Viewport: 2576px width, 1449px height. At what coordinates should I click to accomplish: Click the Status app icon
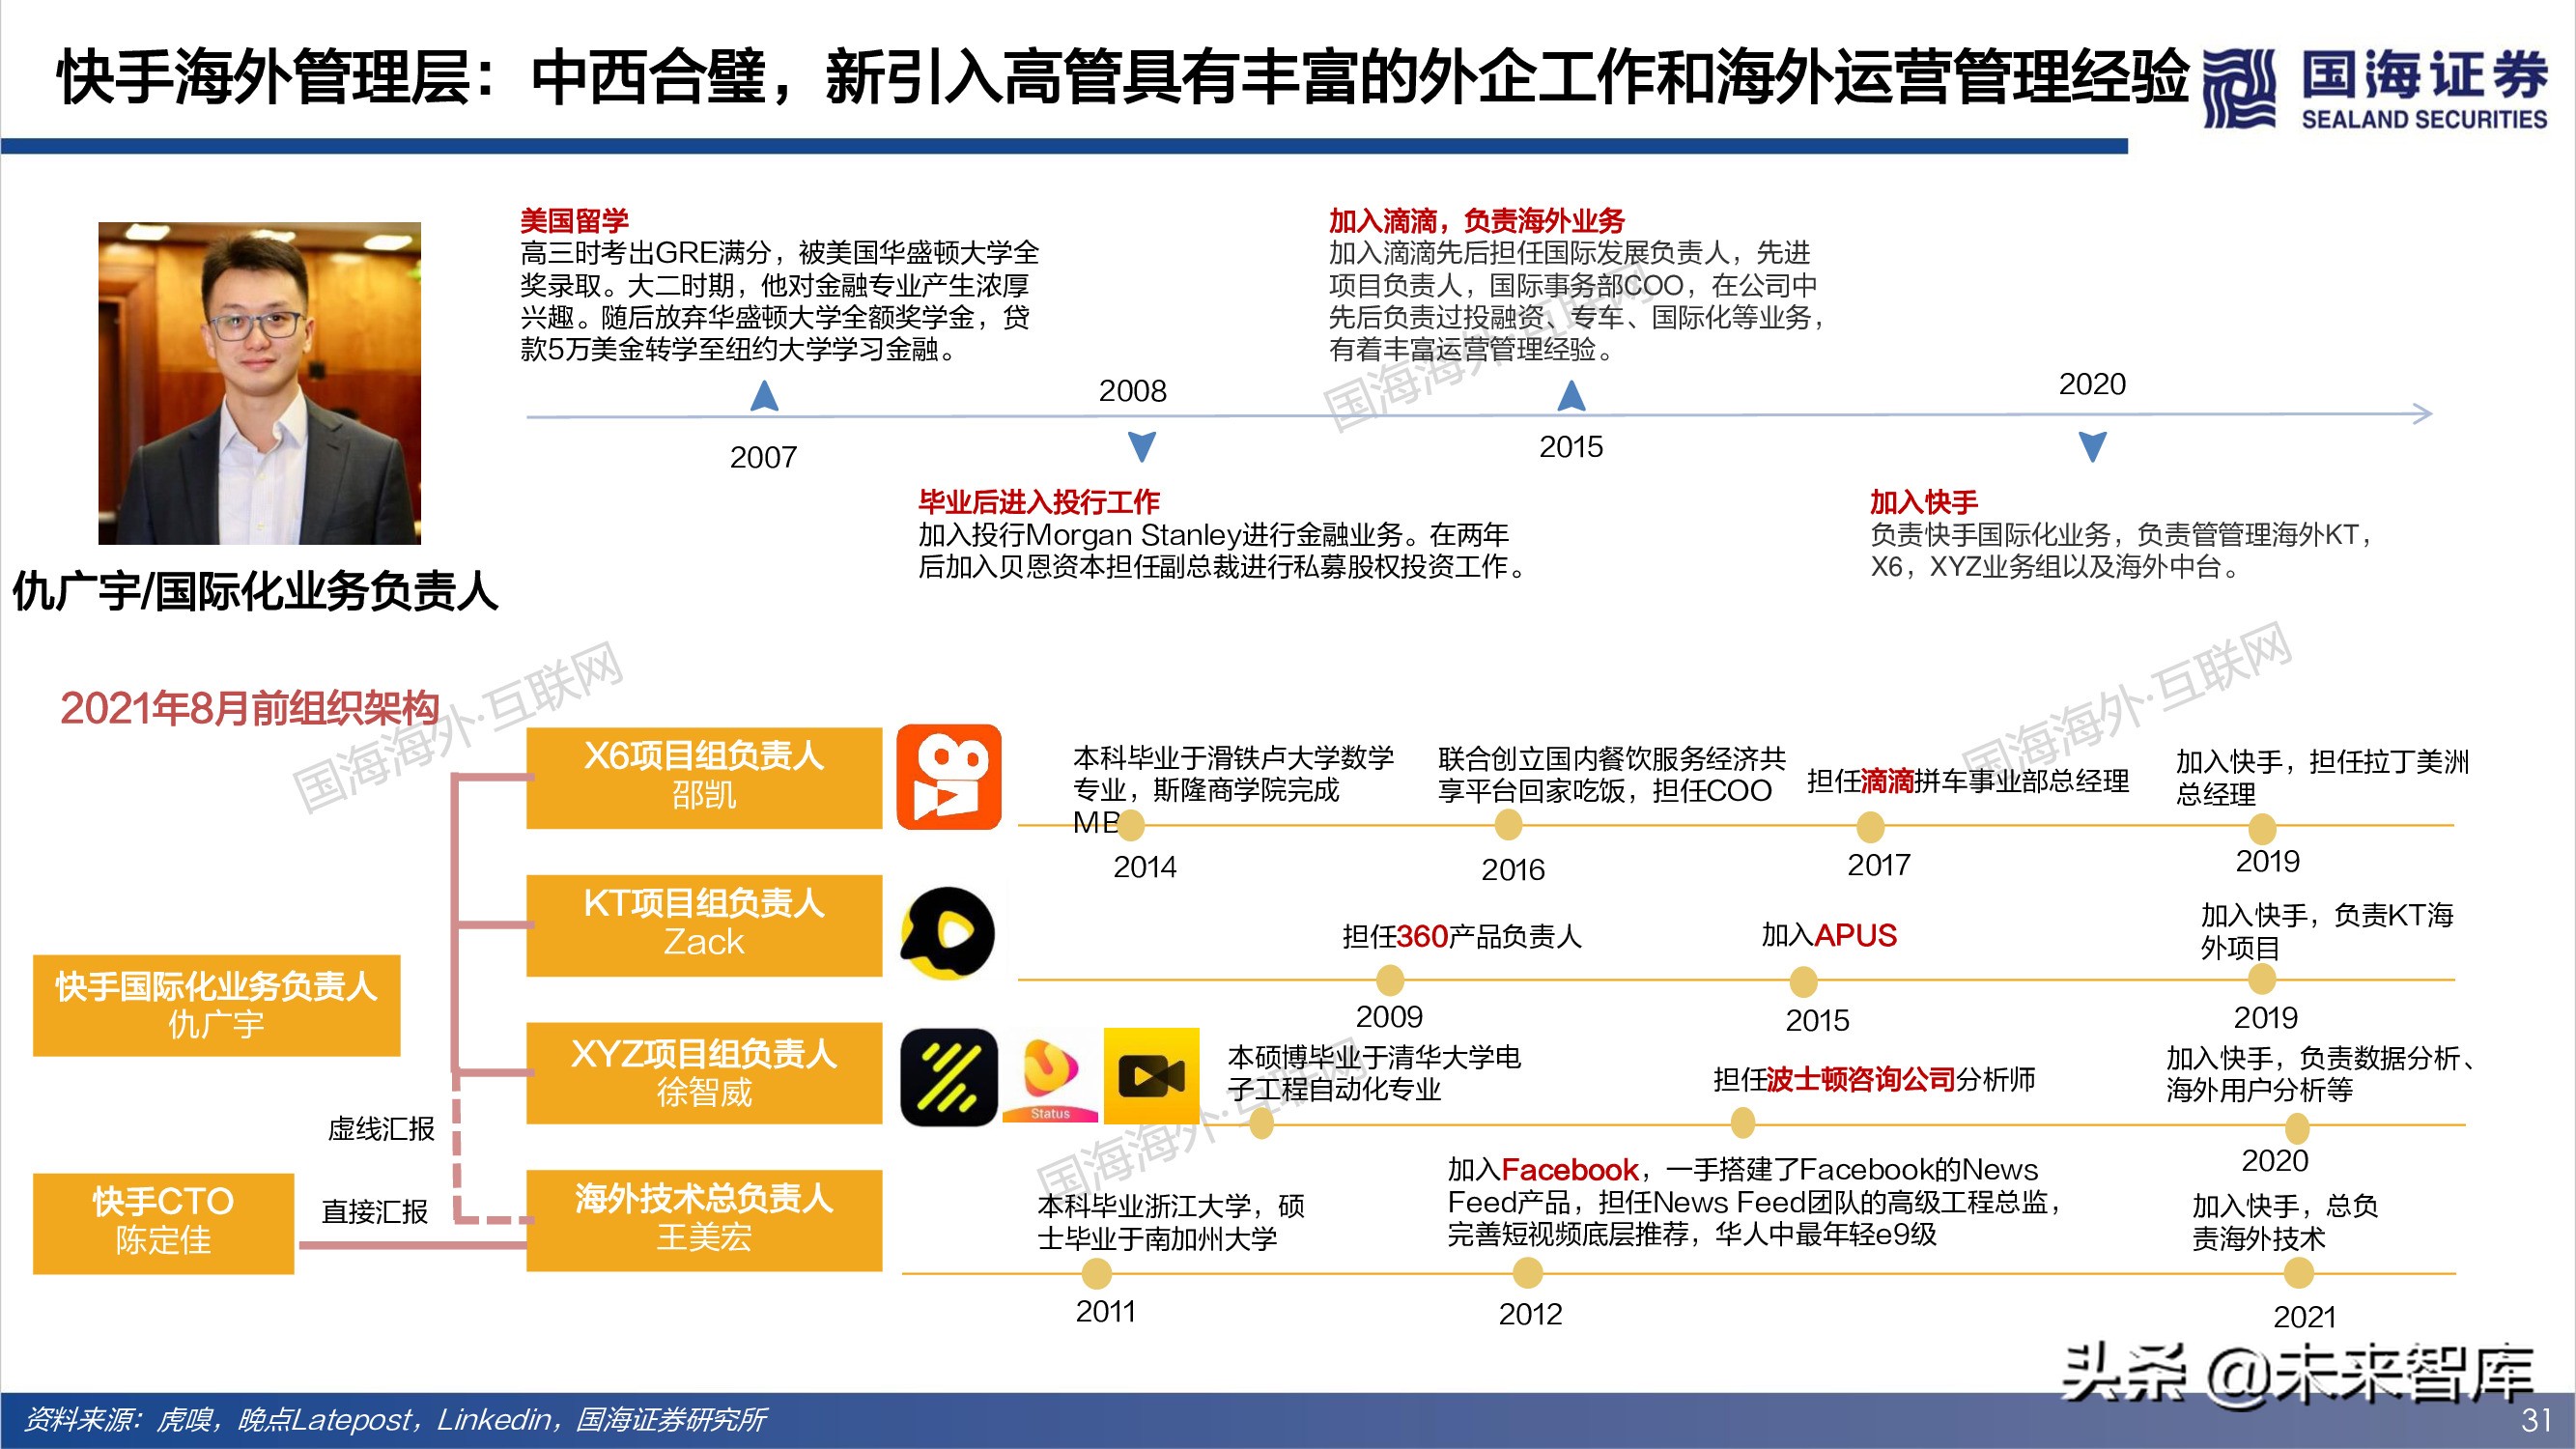pos(1049,1077)
